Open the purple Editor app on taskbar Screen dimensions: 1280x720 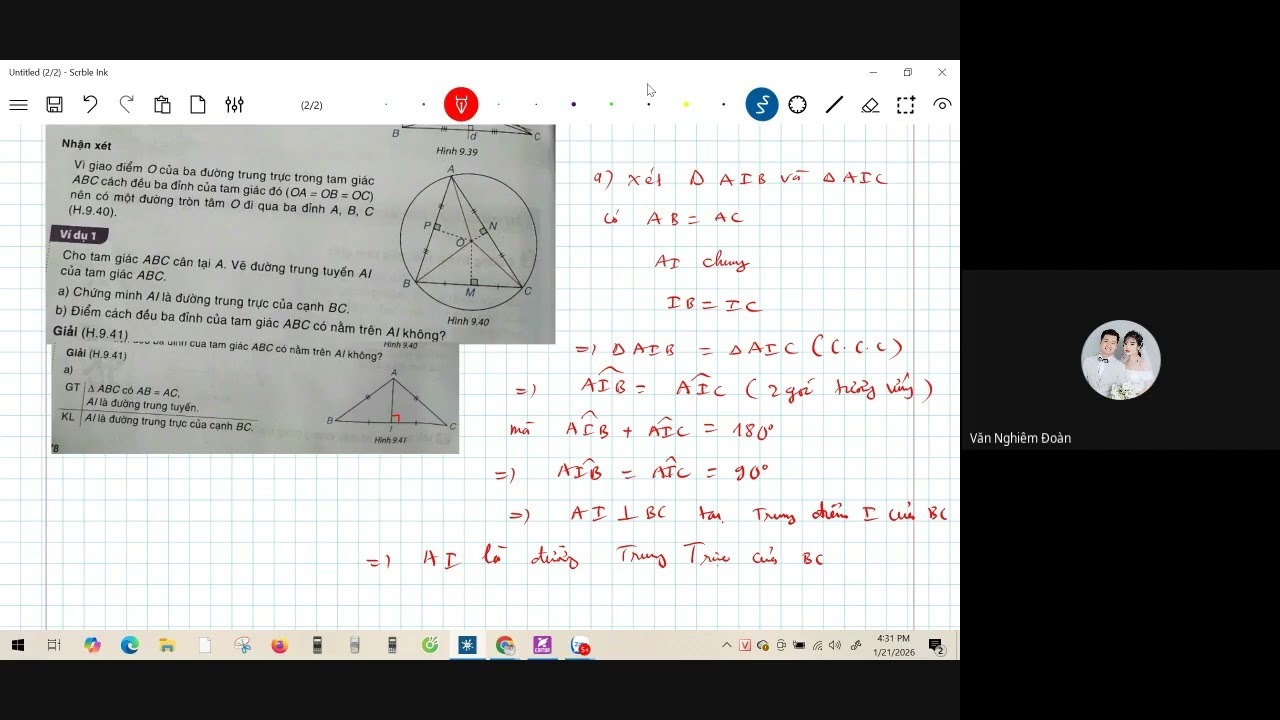pos(542,646)
